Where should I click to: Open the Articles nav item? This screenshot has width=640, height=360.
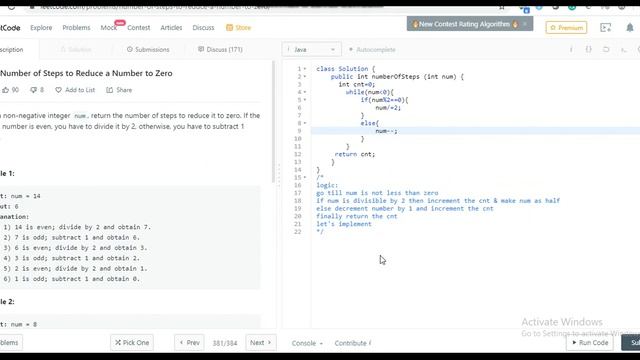click(x=171, y=28)
